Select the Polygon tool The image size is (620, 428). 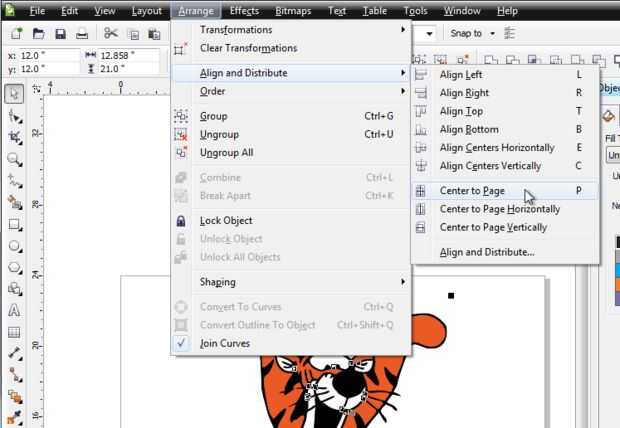click(x=15, y=268)
